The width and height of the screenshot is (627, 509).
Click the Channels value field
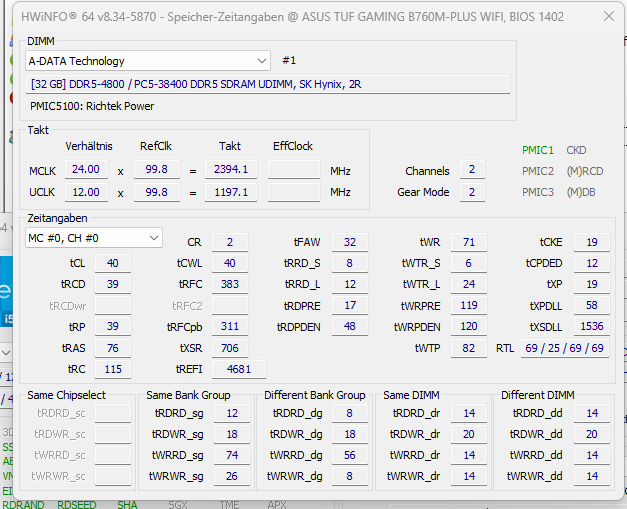472,170
